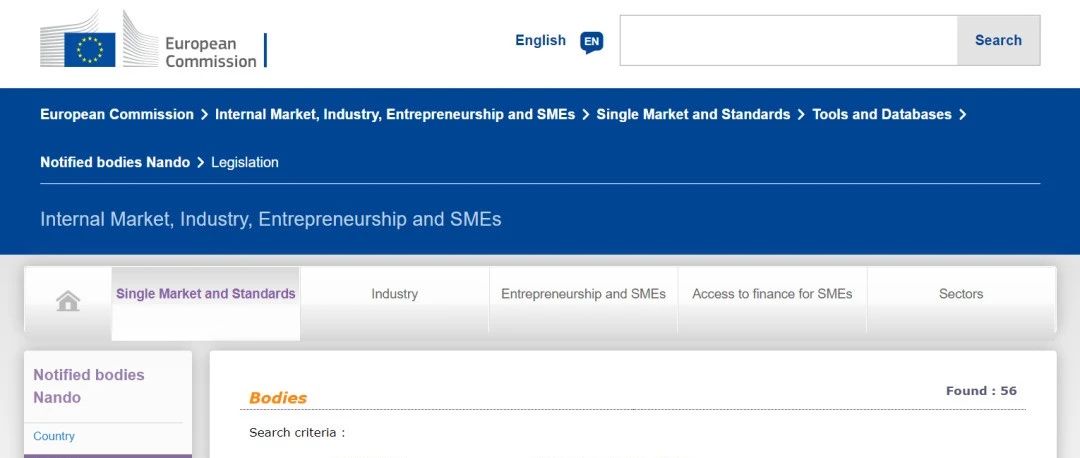Screen dimensions: 1080x458
Task: Switch to the Industry tab
Action: coord(394,294)
